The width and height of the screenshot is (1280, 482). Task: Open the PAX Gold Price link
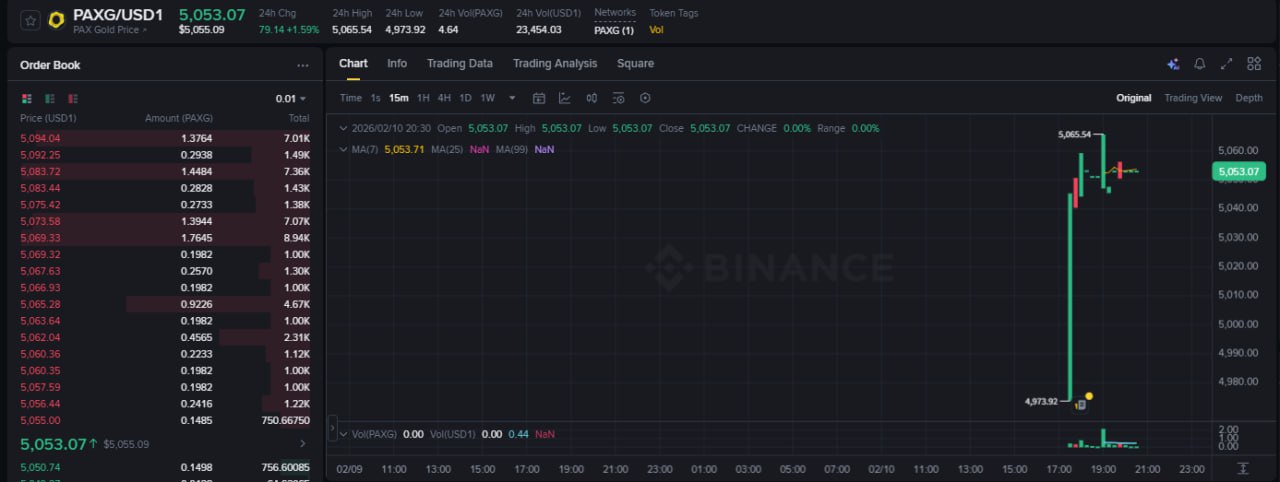[x=109, y=30]
